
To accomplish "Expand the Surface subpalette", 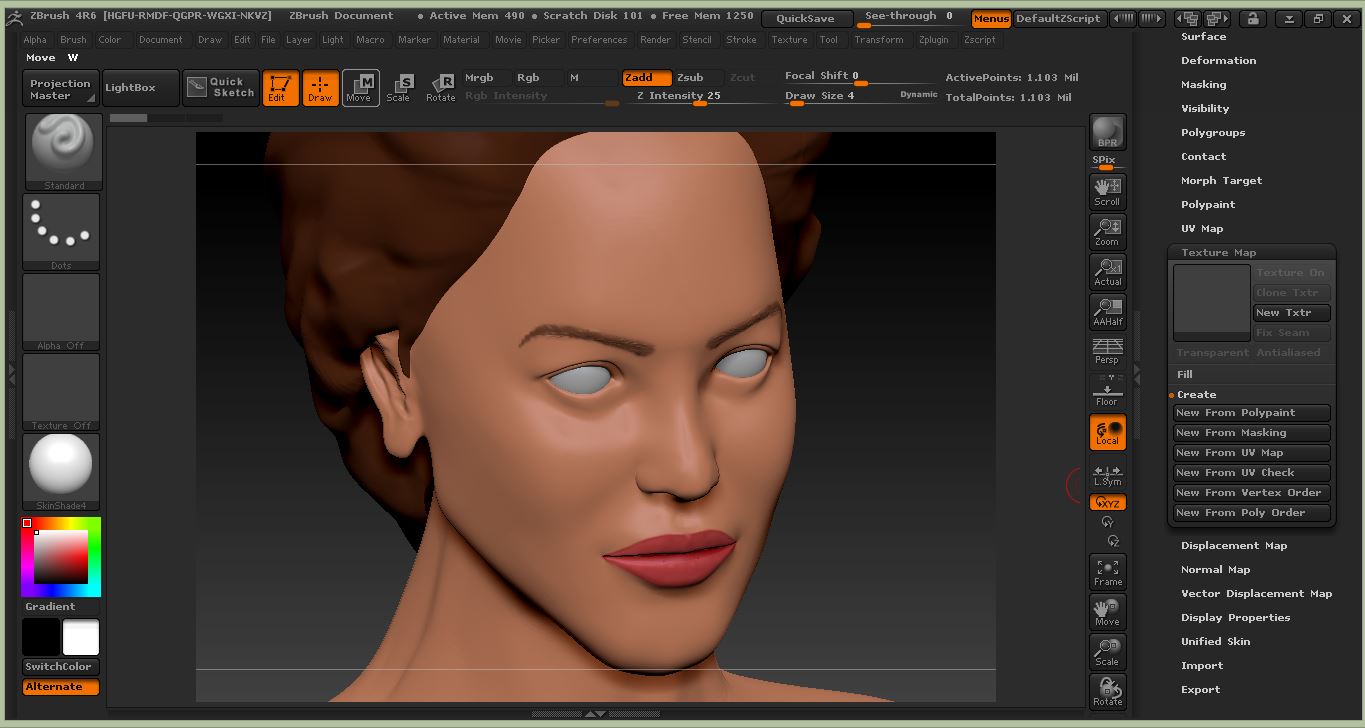I will click(x=1203, y=37).
